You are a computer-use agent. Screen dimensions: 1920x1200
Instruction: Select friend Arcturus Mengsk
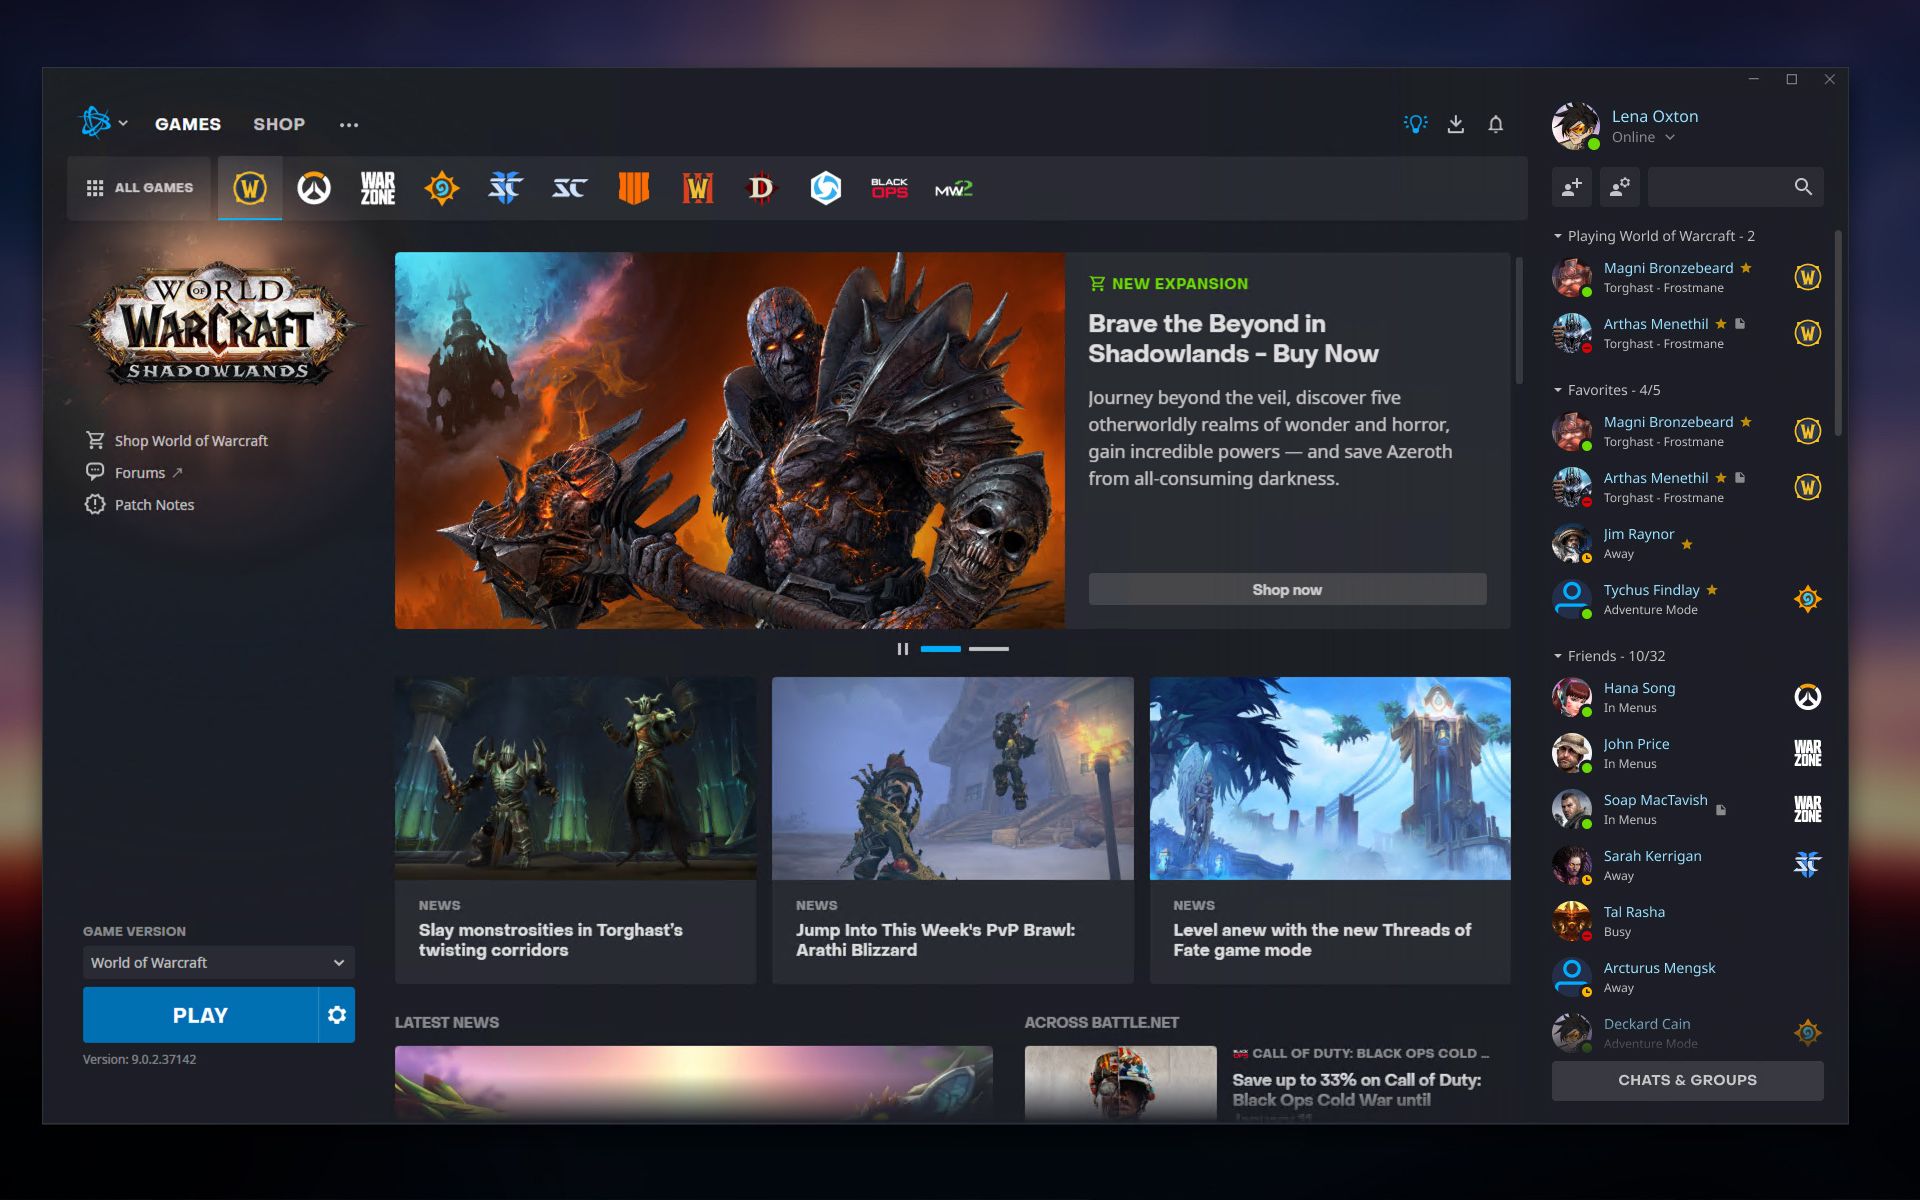[x=1687, y=977]
